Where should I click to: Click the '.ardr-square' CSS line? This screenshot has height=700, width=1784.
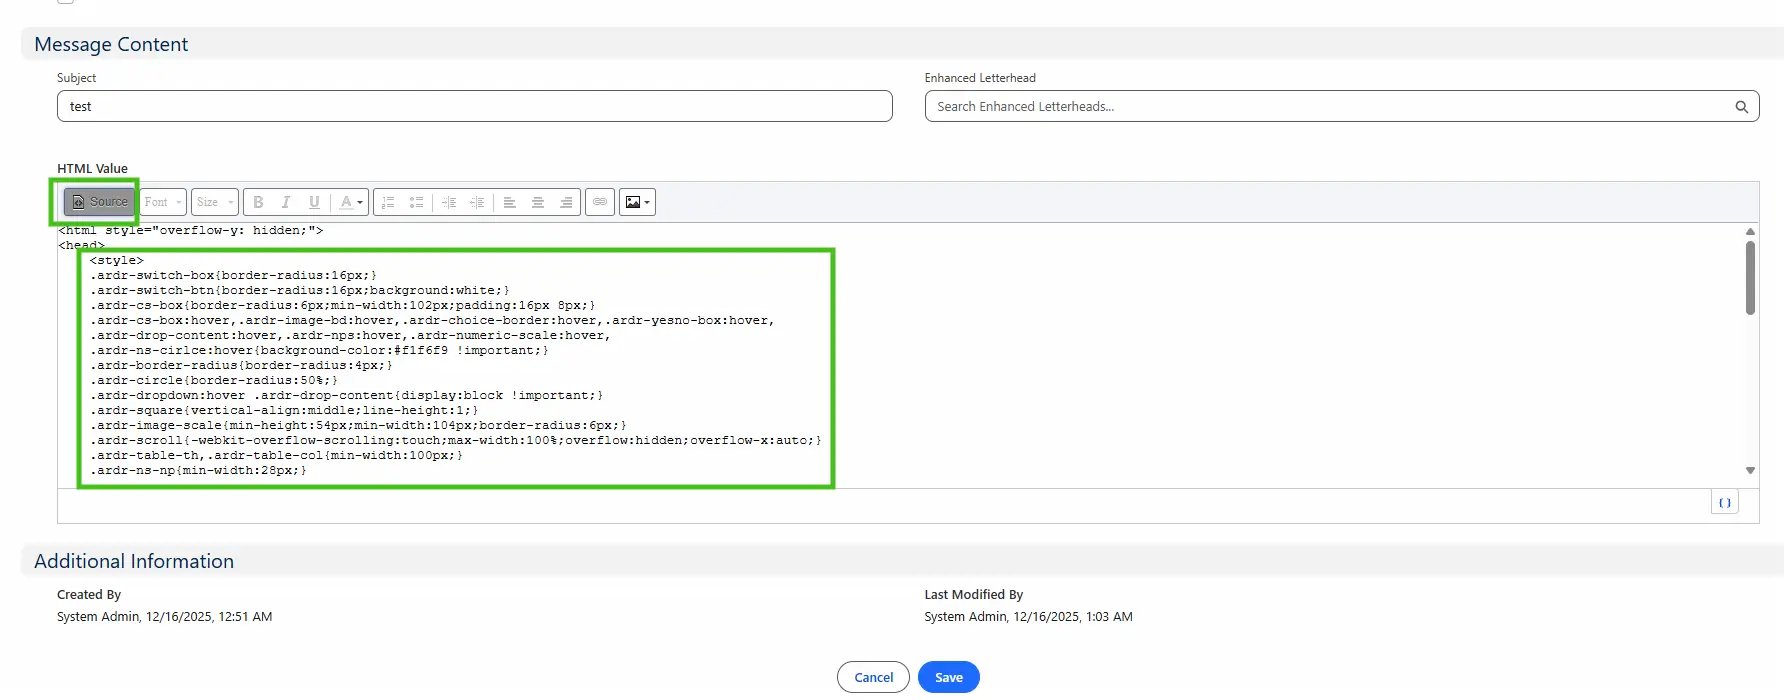pyautogui.click(x=284, y=410)
